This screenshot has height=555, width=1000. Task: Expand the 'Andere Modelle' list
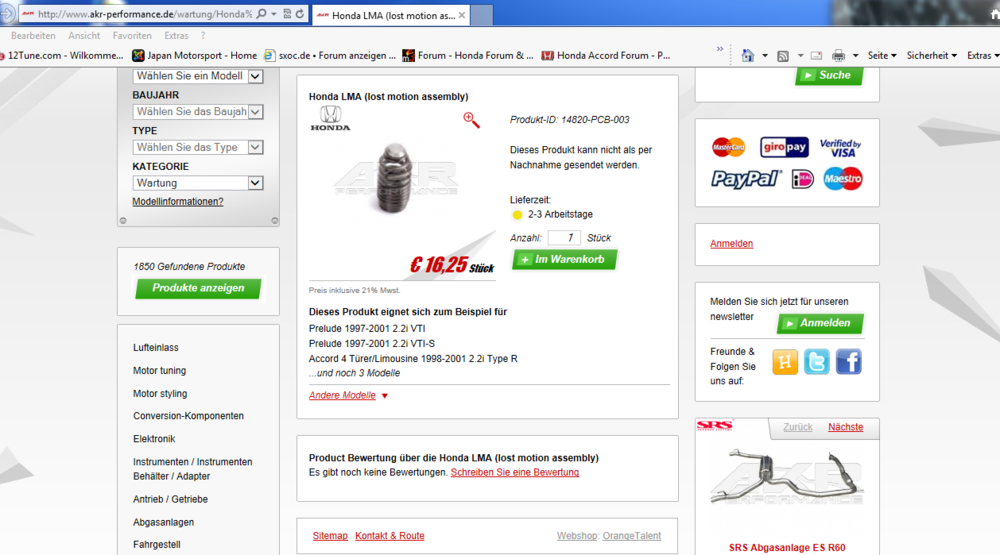[x=348, y=395]
